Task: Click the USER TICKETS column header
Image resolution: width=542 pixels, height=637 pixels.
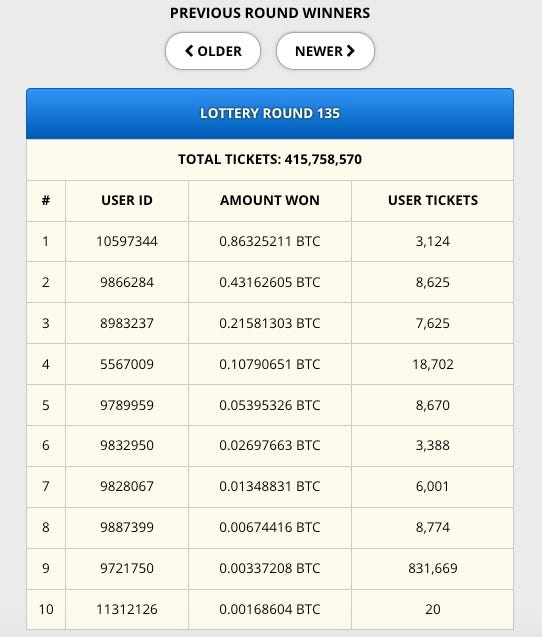Action: click(433, 200)
